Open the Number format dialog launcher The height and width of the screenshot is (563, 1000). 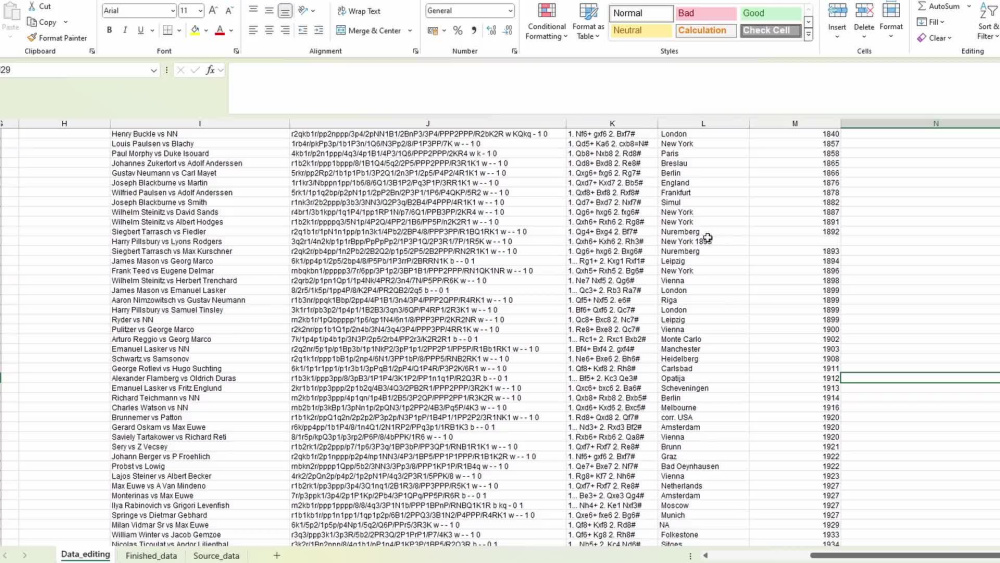[x=514, y=51]
